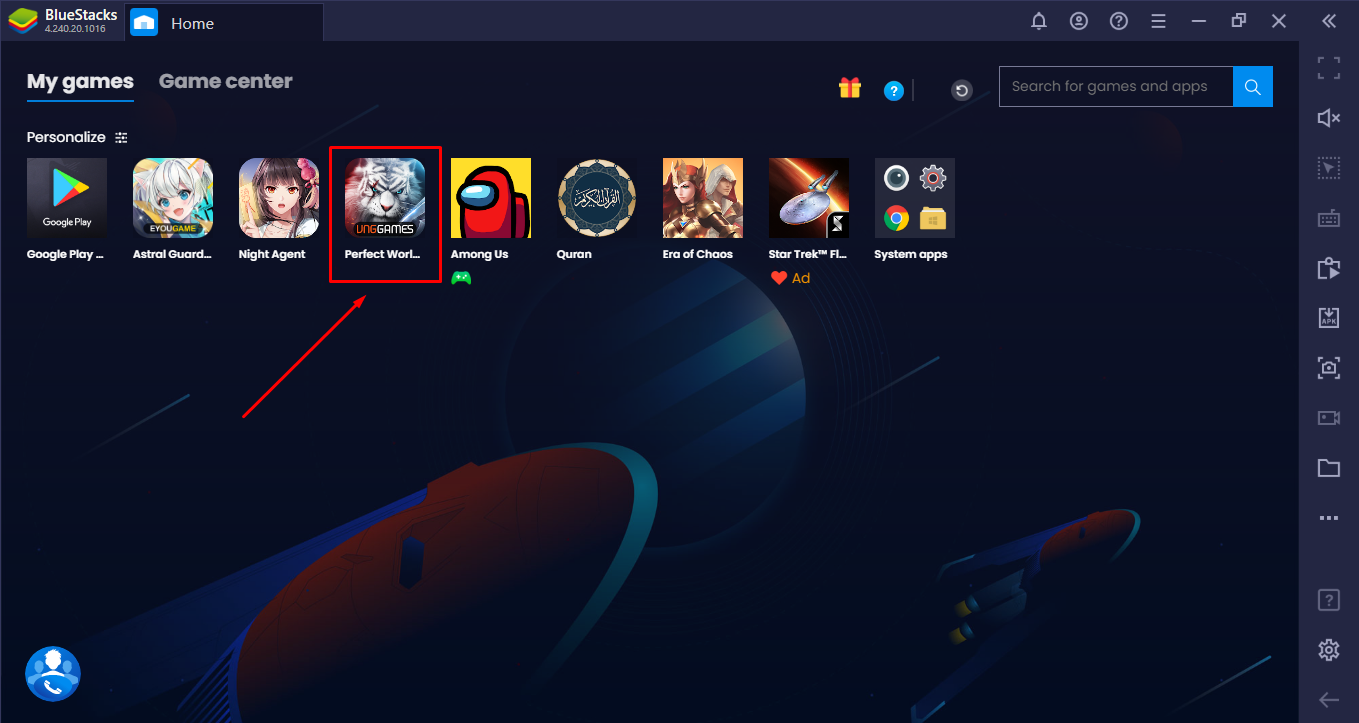Start screen recording via video icon

click(x=1328, y=418)
